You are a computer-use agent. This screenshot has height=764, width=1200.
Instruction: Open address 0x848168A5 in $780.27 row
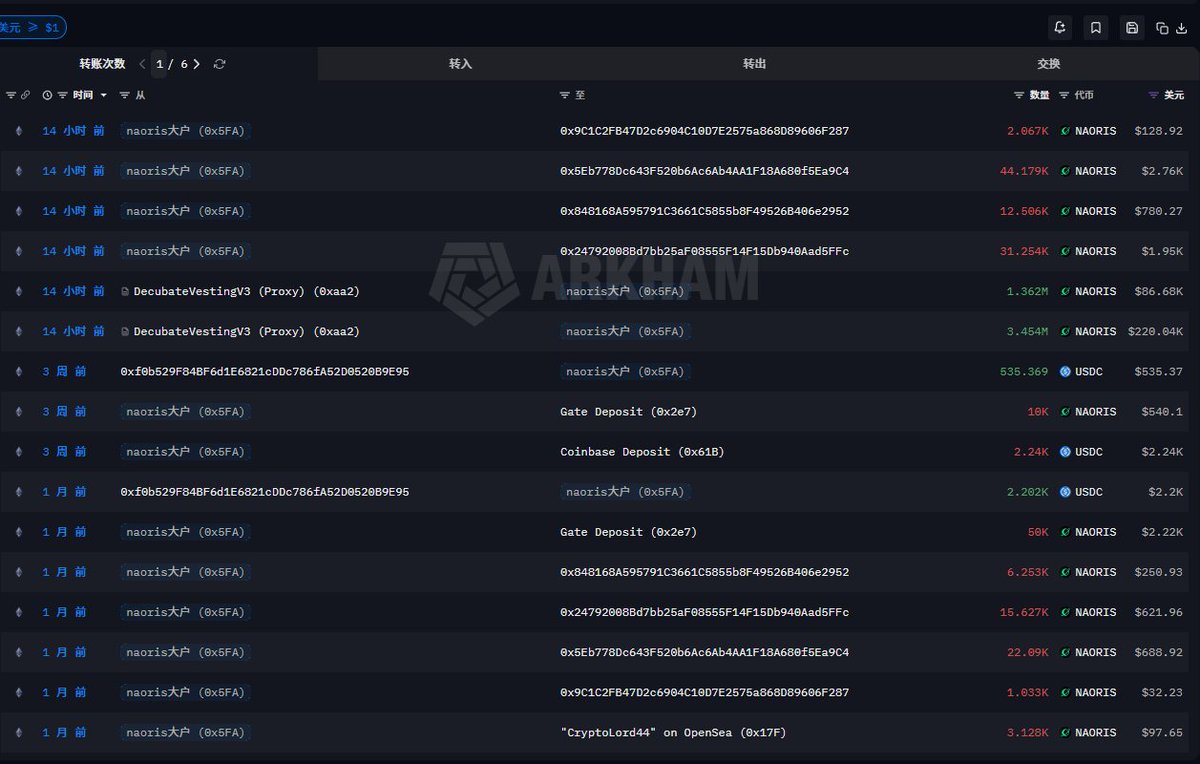704,211
